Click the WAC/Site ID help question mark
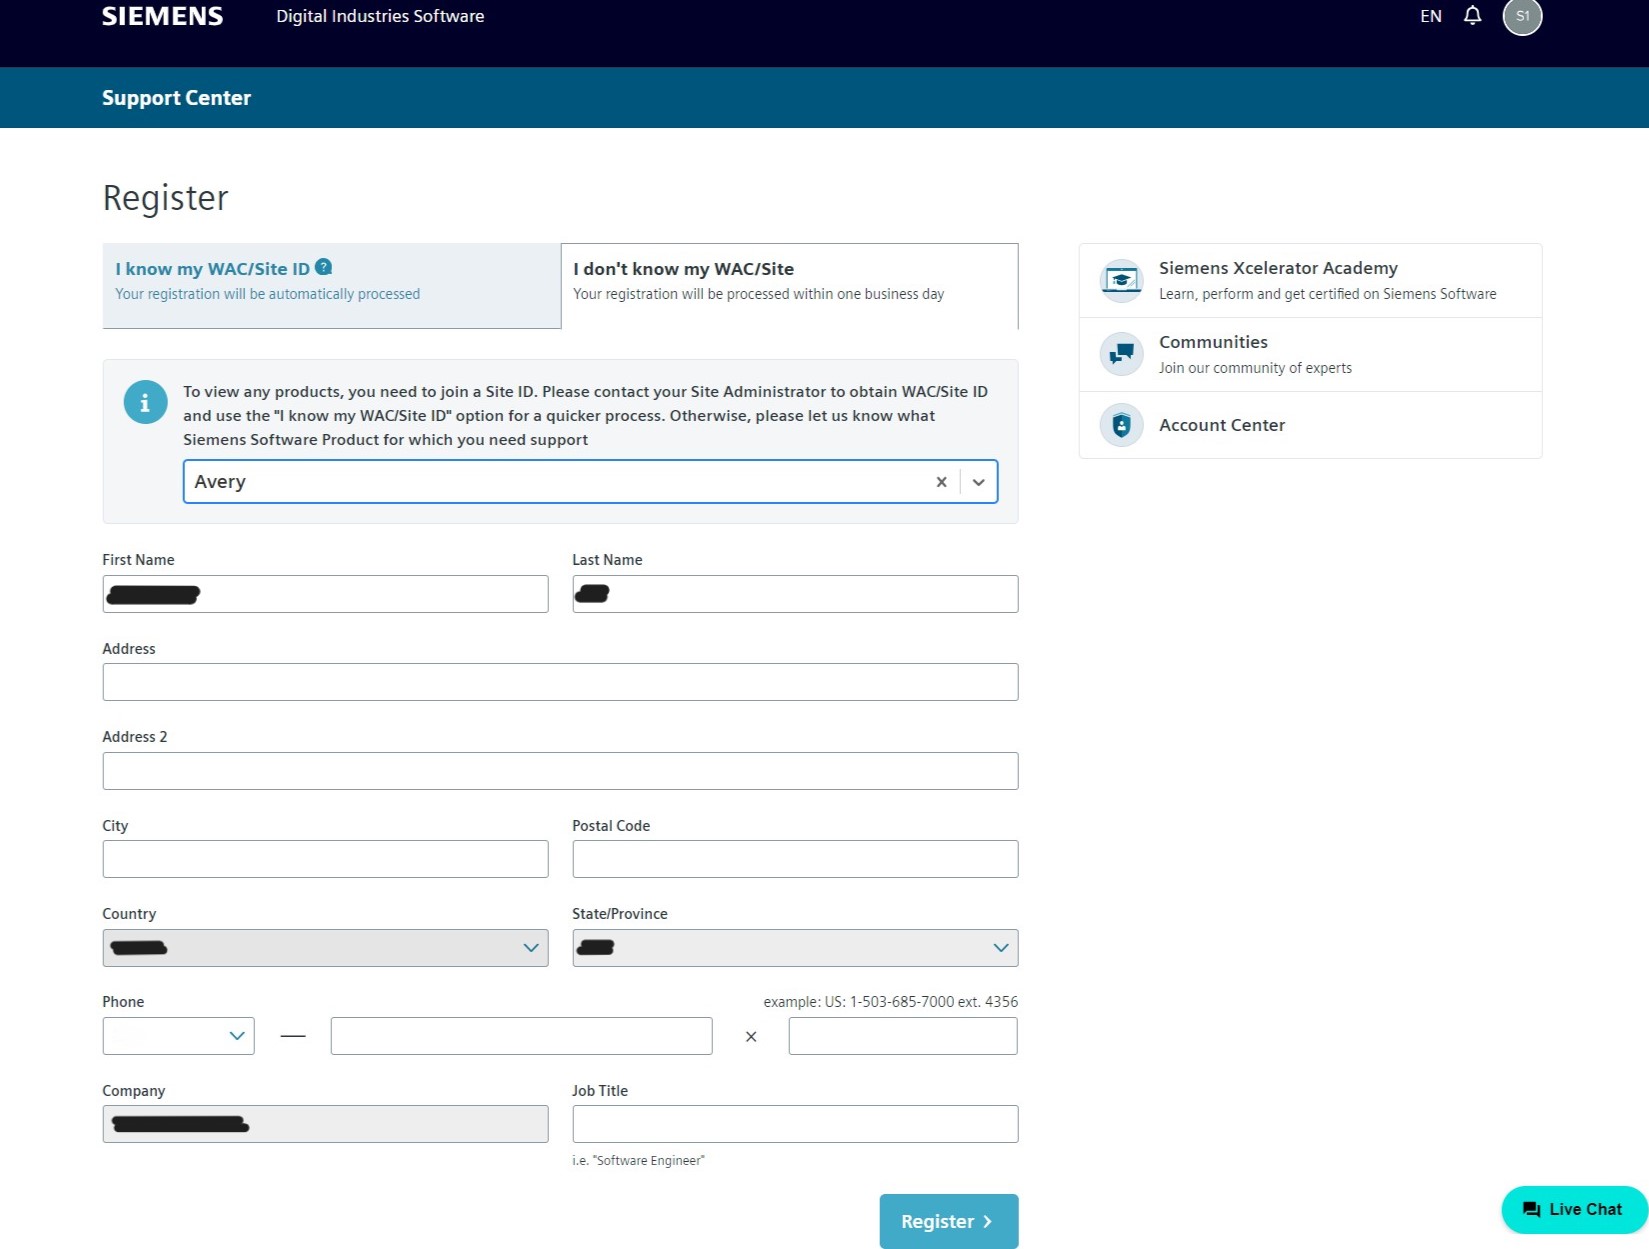Image resolution: width=1649 pixels, height=1249 pixels. click(323, 267)
